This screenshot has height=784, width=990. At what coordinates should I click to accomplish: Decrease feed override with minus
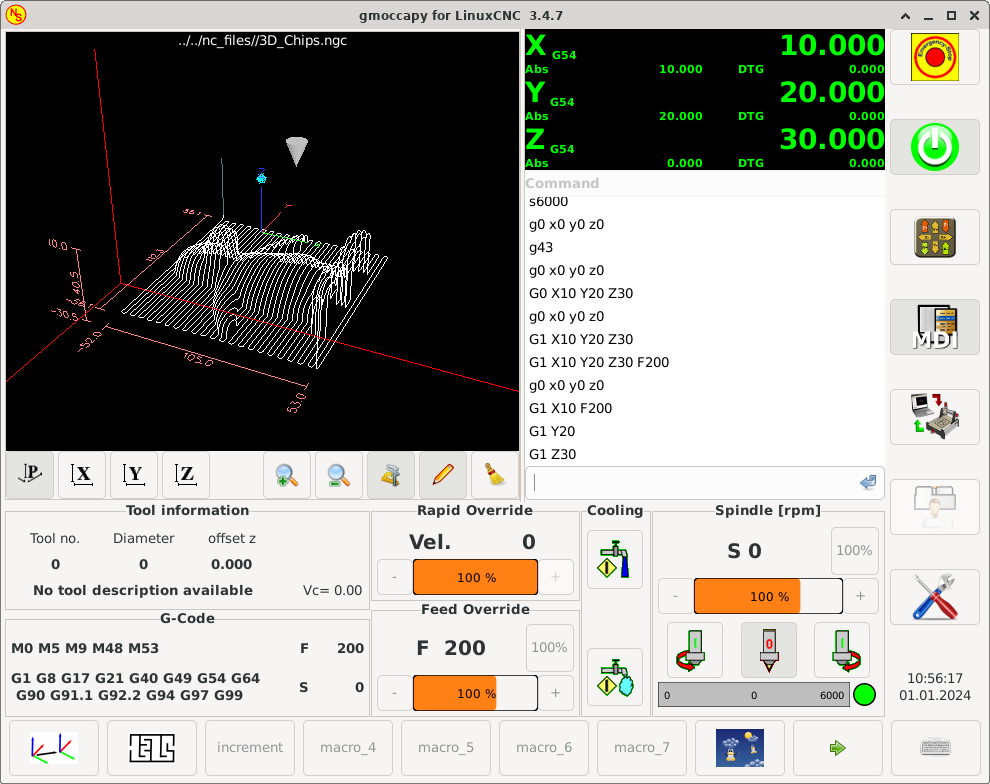click(x=395, y=693)
